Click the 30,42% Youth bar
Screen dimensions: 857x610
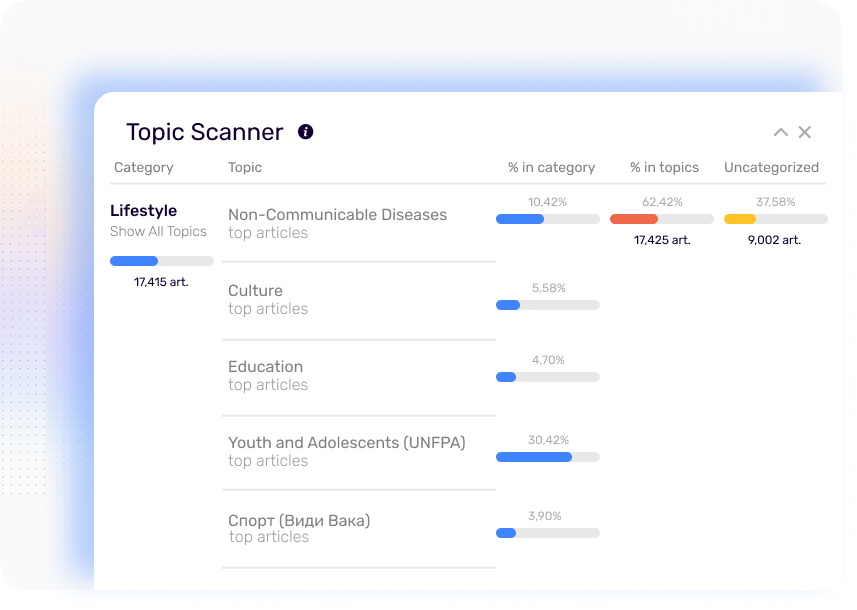(548, 457)
